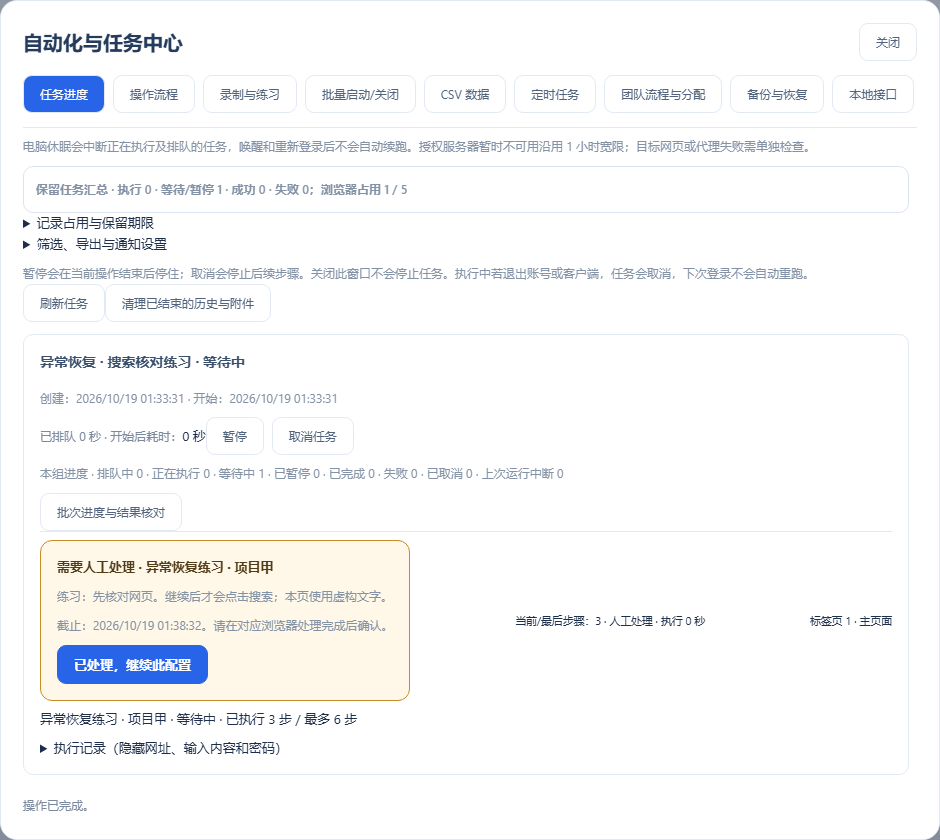This screenshot has height=840, width=940.
Task: Click the 关闭 button at top right
Action: click(887, 43)
